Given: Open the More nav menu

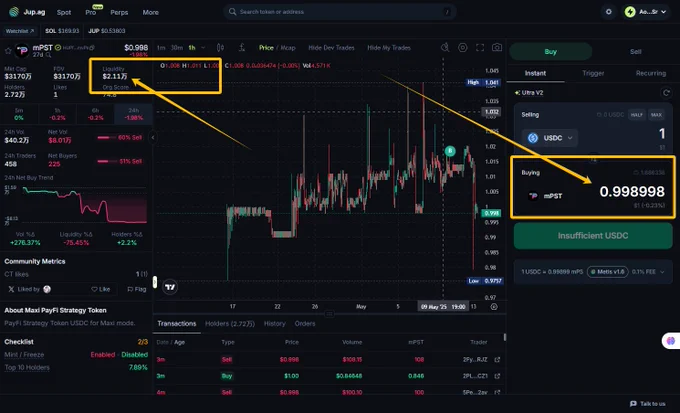Looking at the screenshot, I should [150, 12].
